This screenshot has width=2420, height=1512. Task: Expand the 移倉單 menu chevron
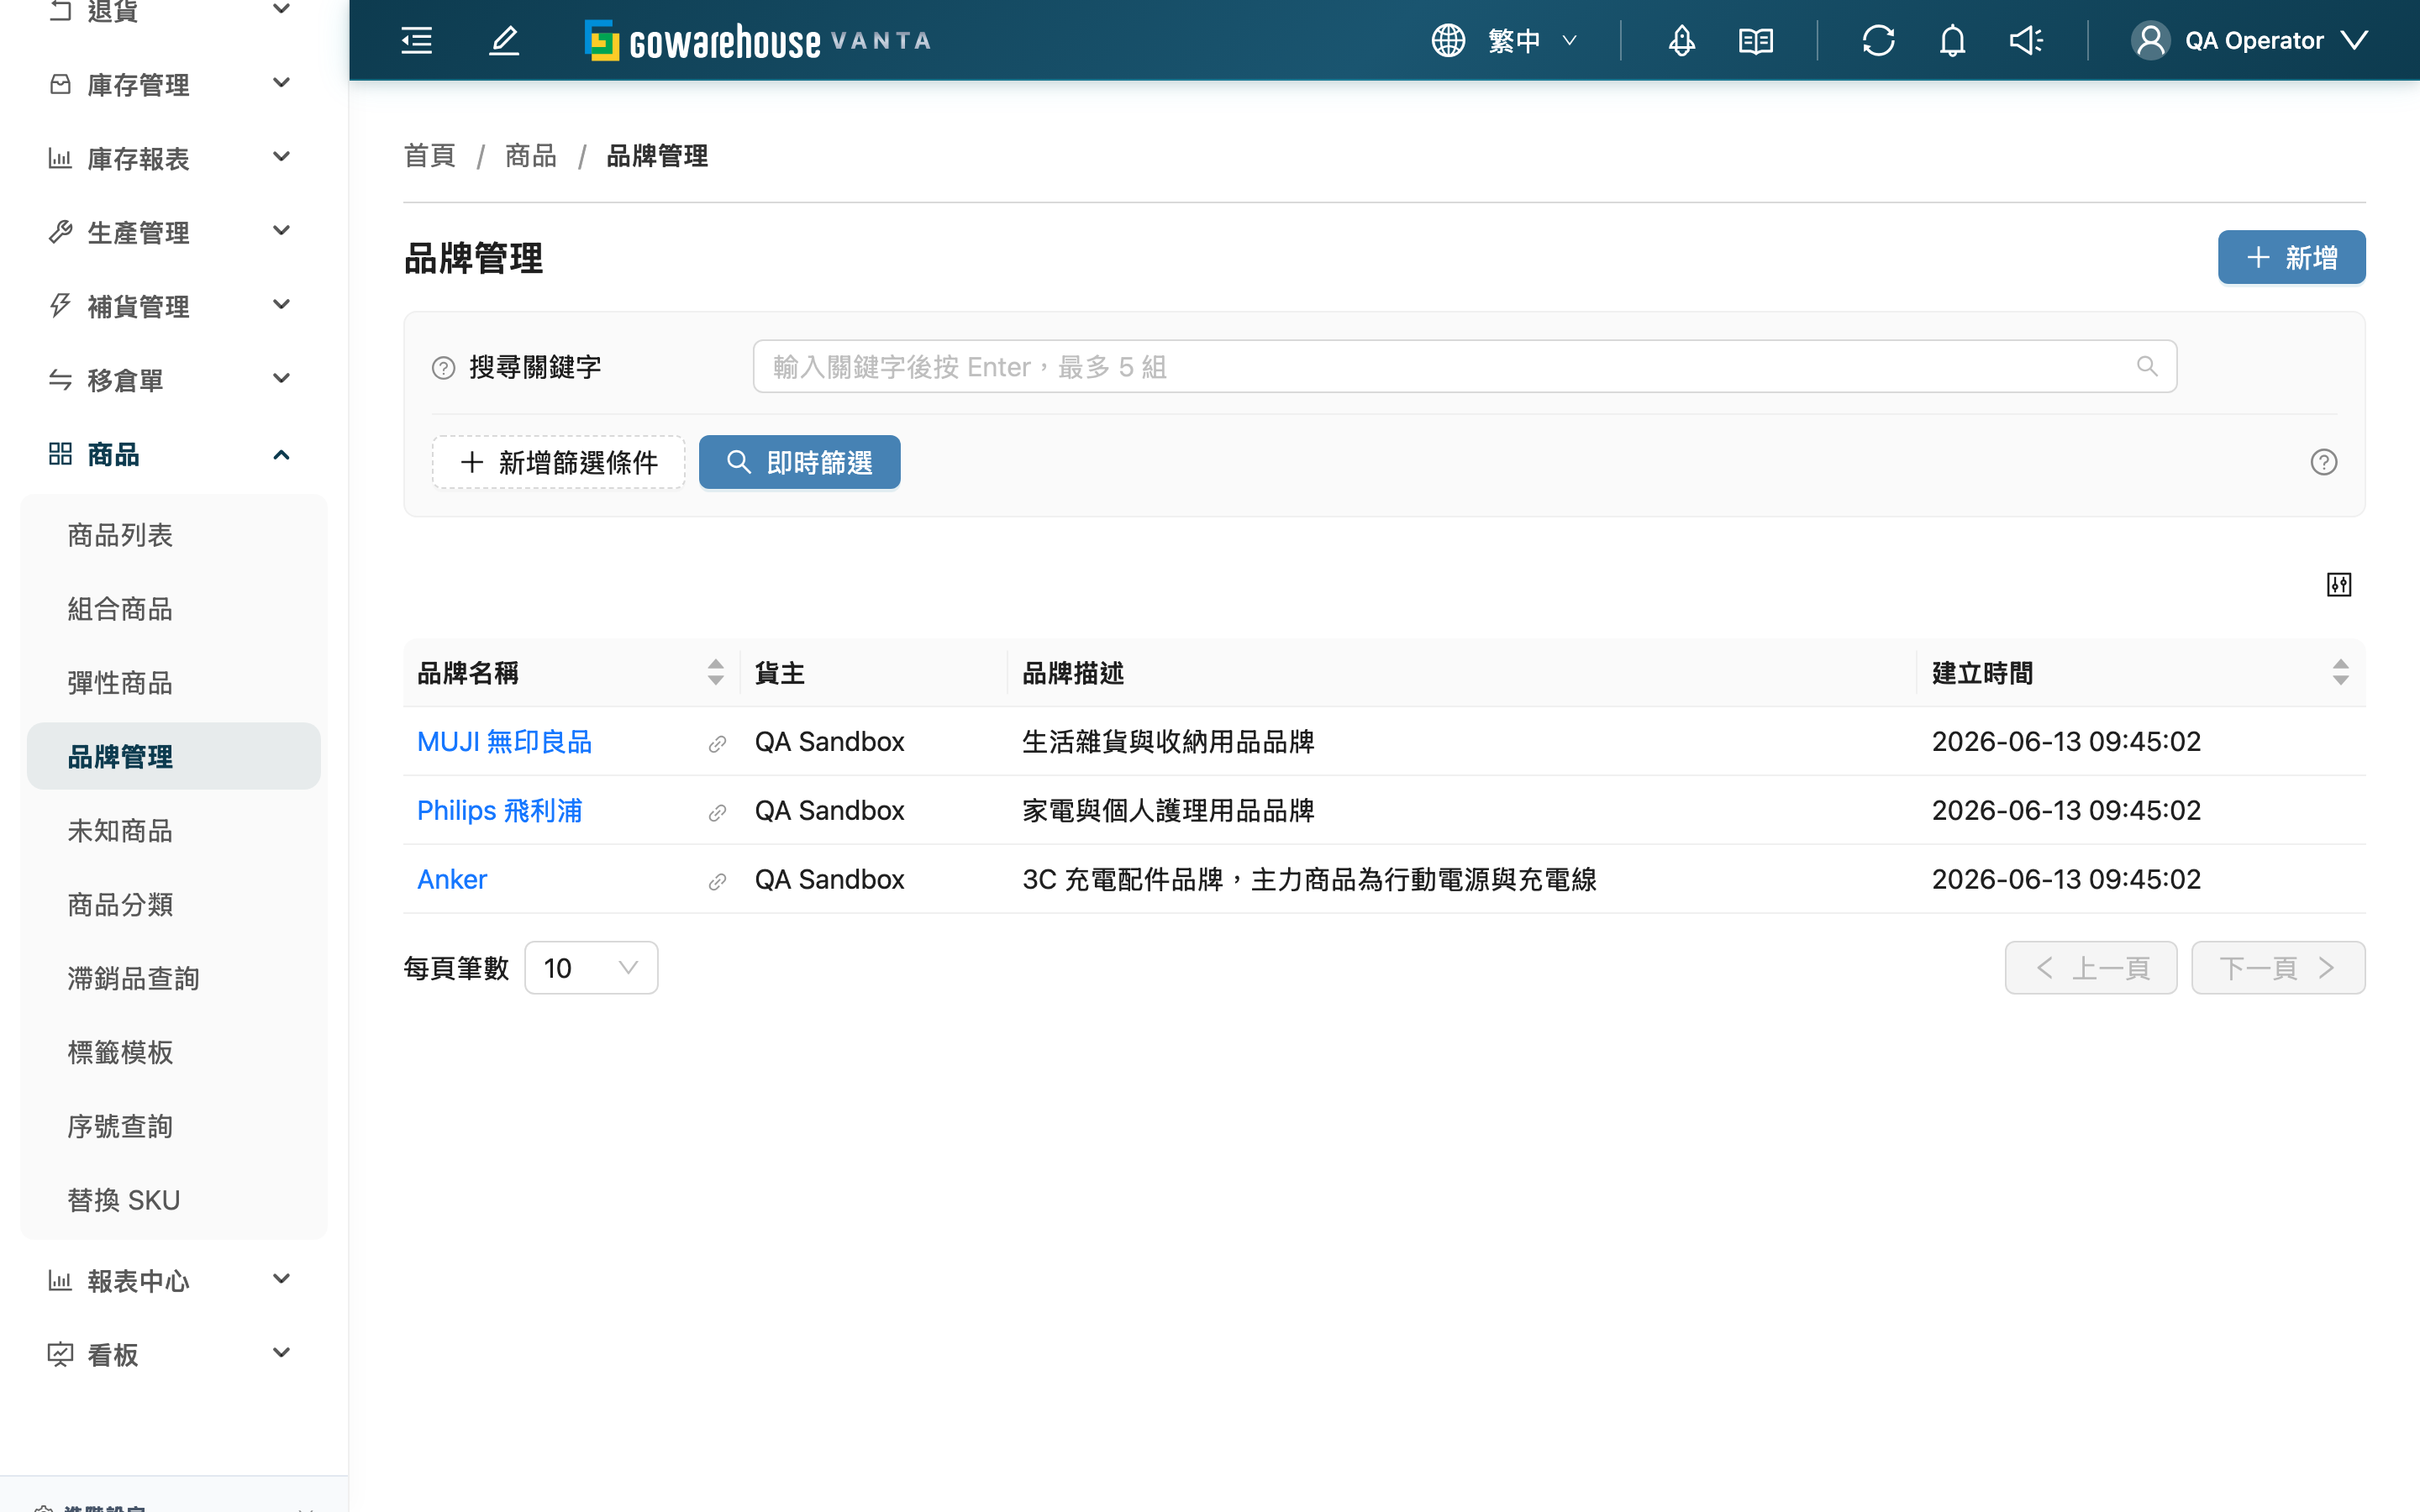282,379
